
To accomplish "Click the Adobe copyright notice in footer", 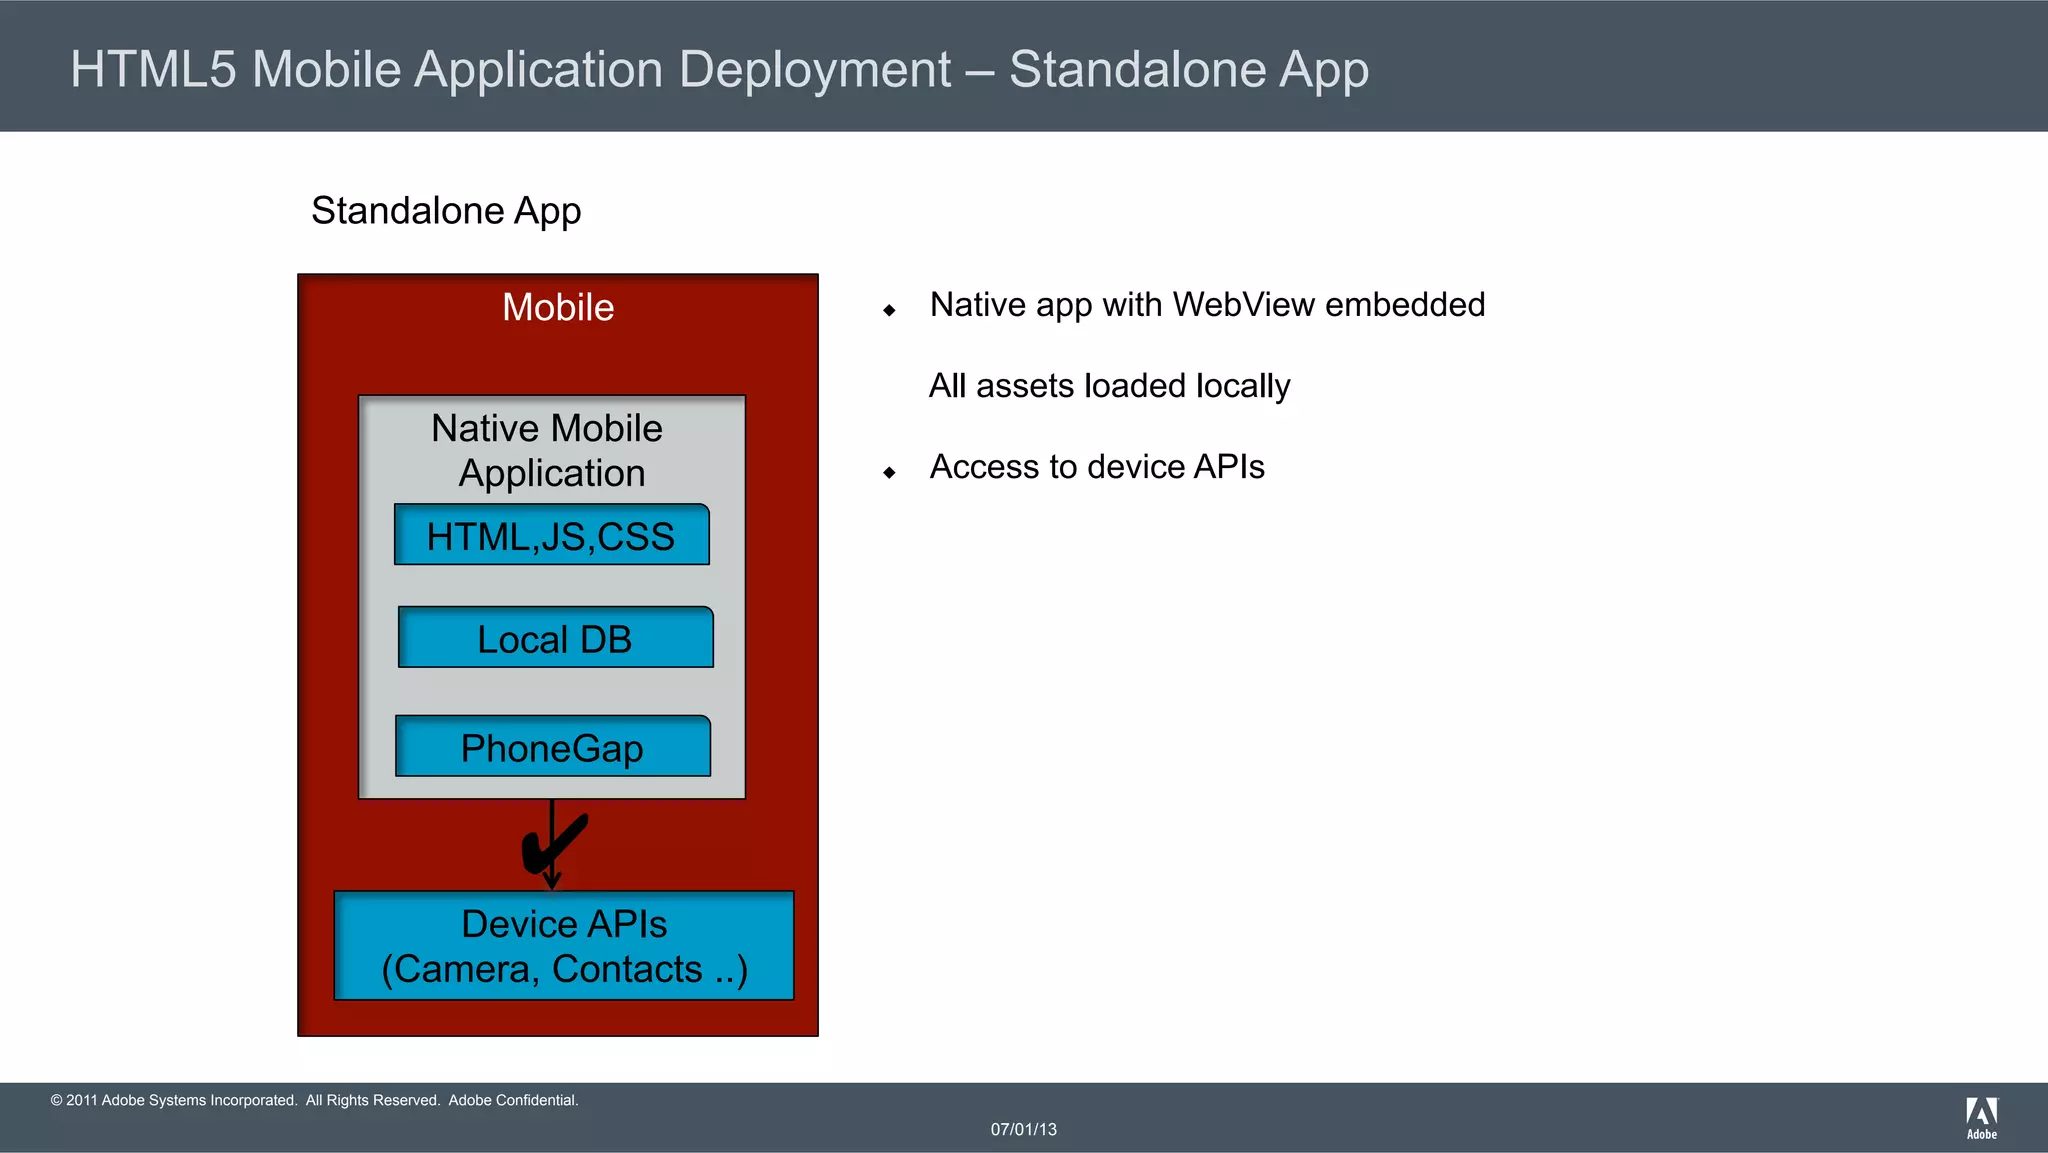I will (x=314, y=1100).
